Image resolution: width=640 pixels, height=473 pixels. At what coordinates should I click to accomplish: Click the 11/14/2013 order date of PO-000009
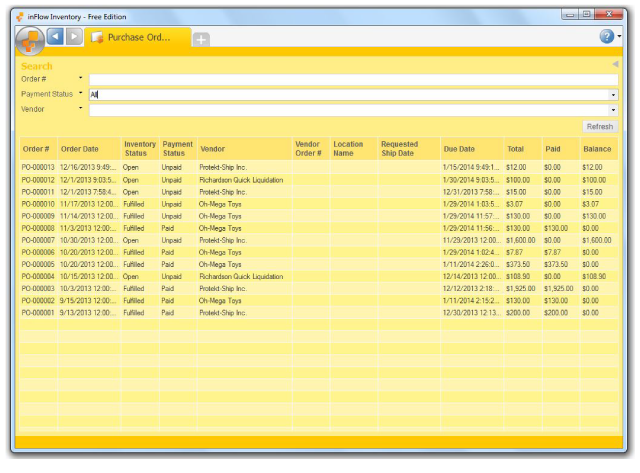coord(89,216)
